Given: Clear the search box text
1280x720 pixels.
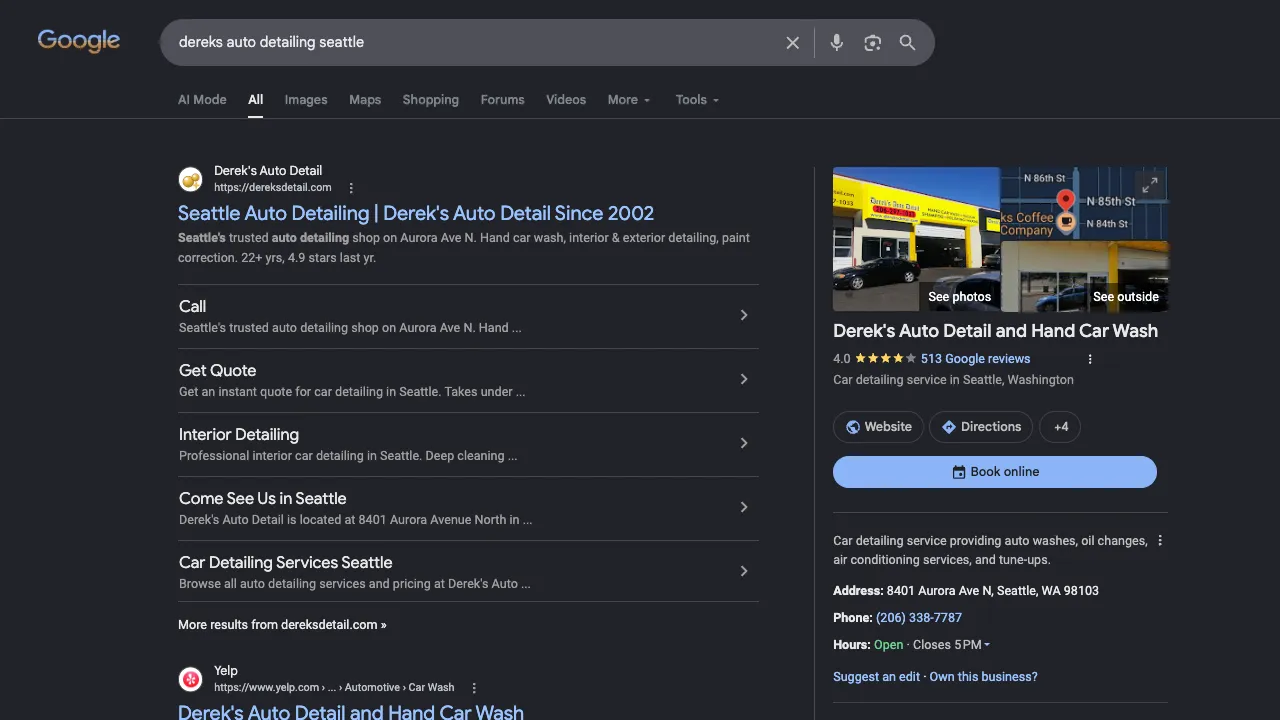Looking at the screenshot, I should pyautogui.click(x=793, y=43).
